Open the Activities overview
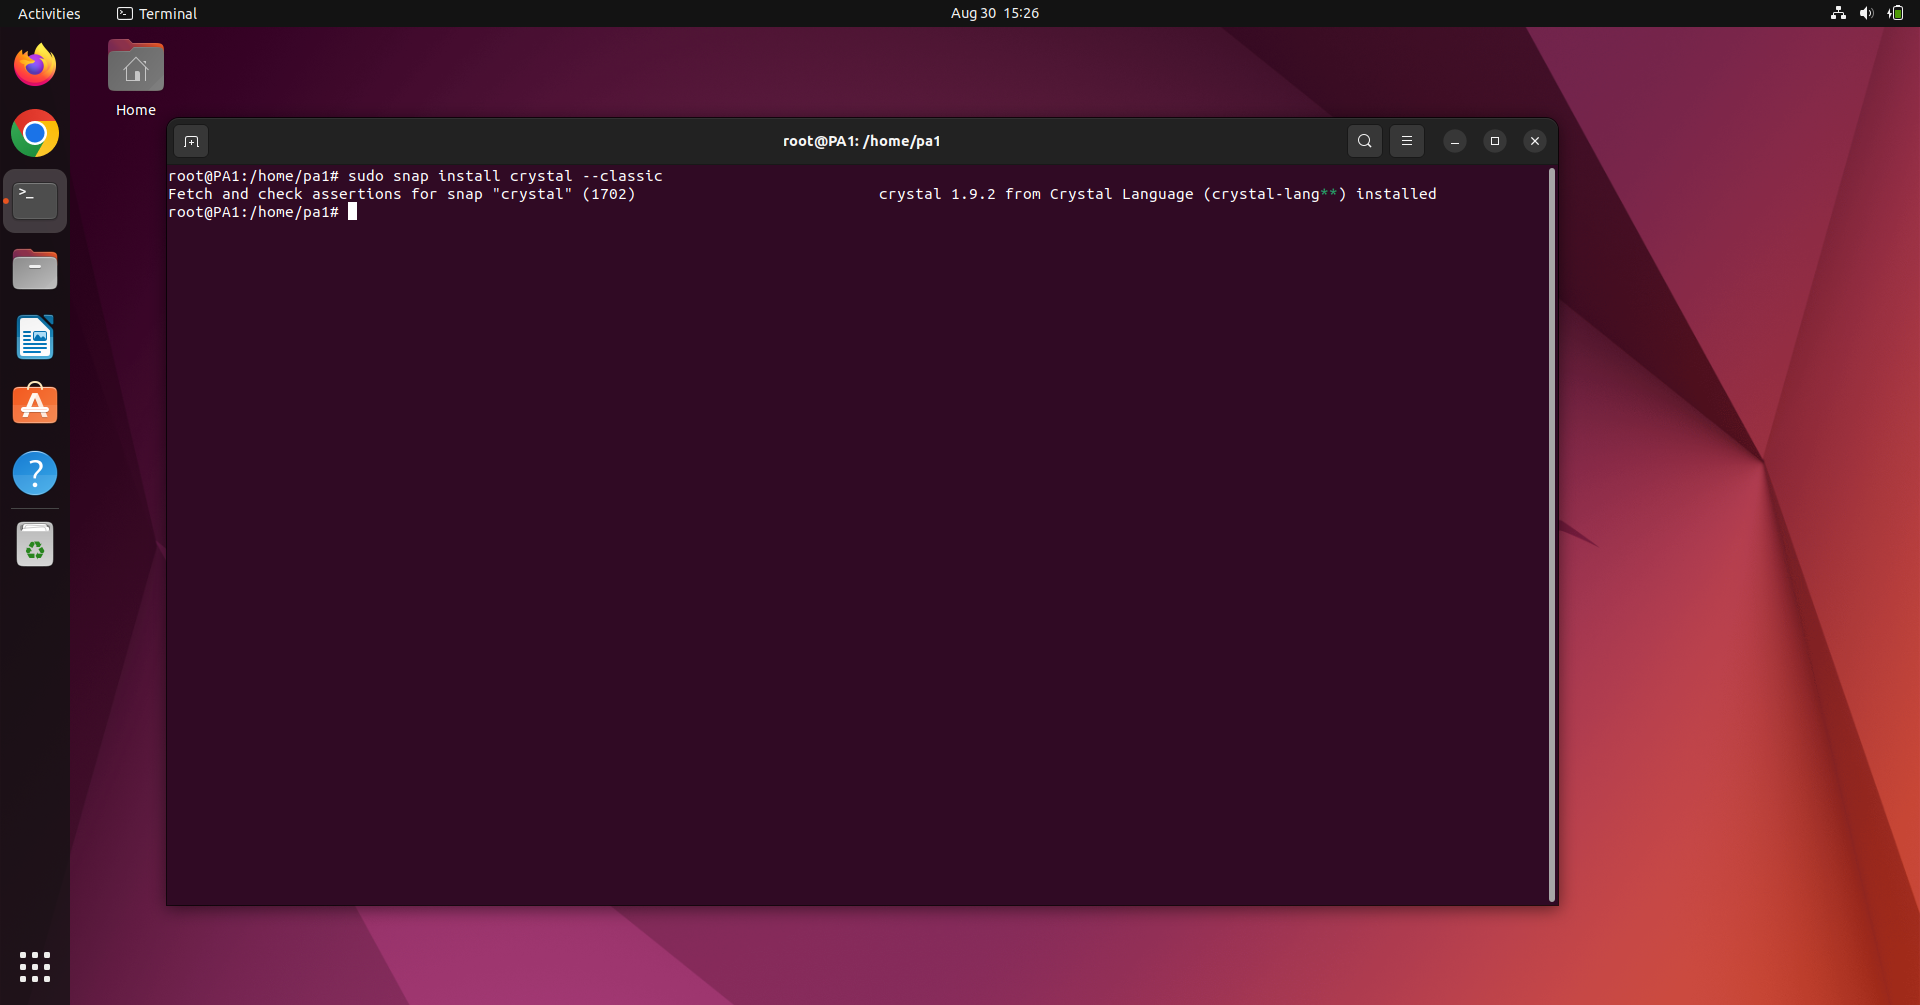 pyautogui.click(x=48, y=13)
